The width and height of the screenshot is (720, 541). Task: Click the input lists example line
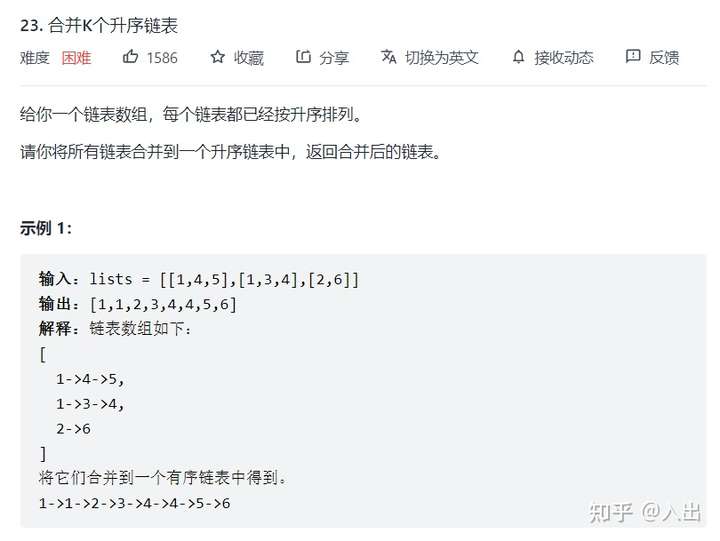[199, 279]
